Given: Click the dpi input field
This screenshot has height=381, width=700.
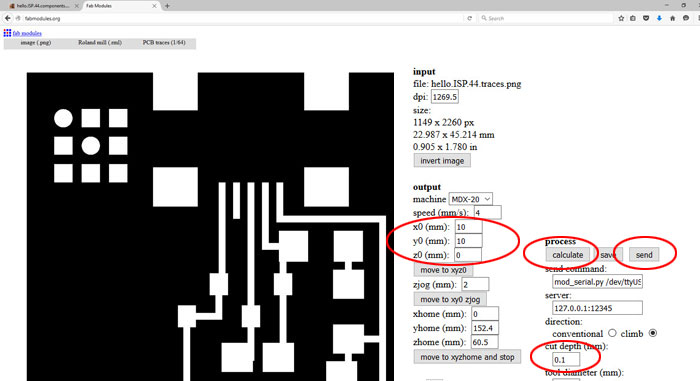Looking at the screenshot, I should click(x=445, y=97).
